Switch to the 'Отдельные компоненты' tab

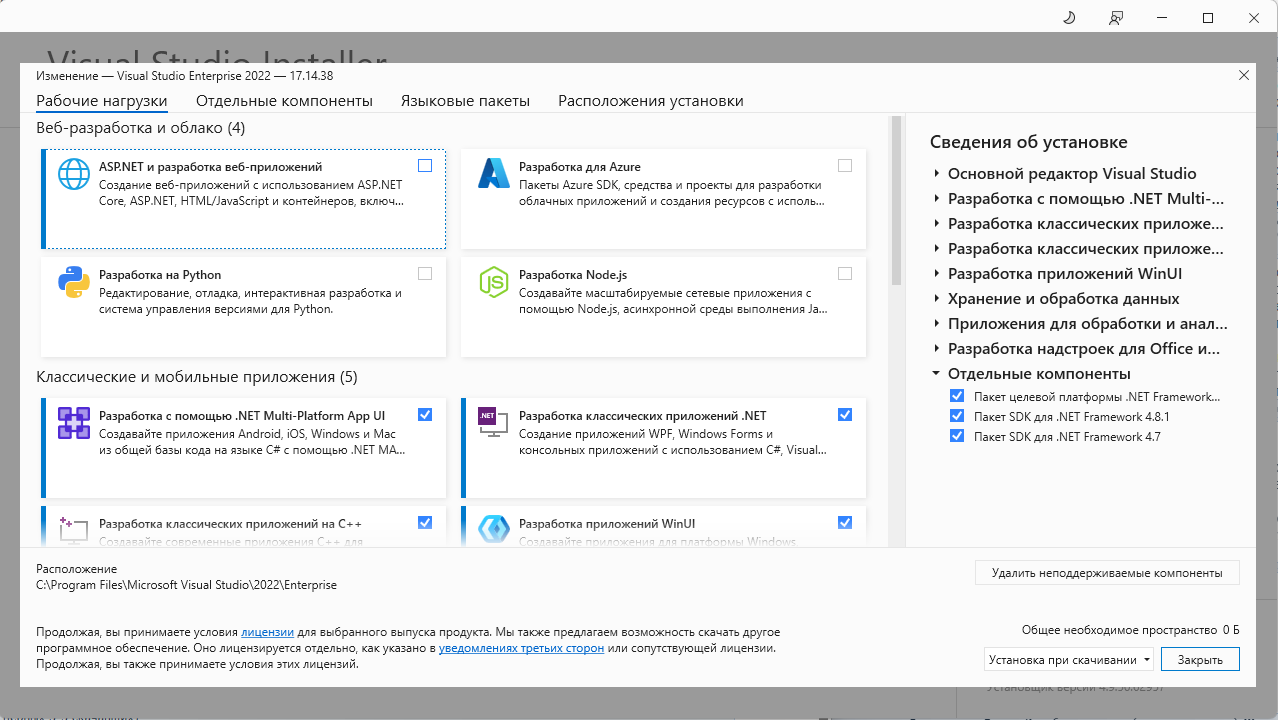pyautogui.click(x=284, y=101)
